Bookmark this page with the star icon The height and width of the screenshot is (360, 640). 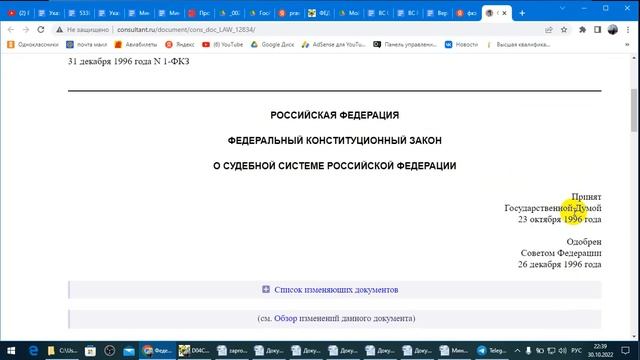coord(564,29)
